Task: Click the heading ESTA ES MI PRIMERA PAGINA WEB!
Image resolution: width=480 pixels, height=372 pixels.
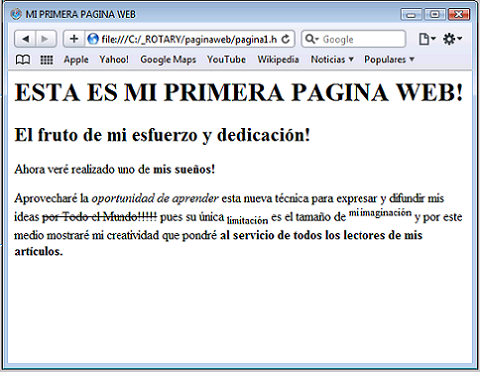Action: click(239, 92)
